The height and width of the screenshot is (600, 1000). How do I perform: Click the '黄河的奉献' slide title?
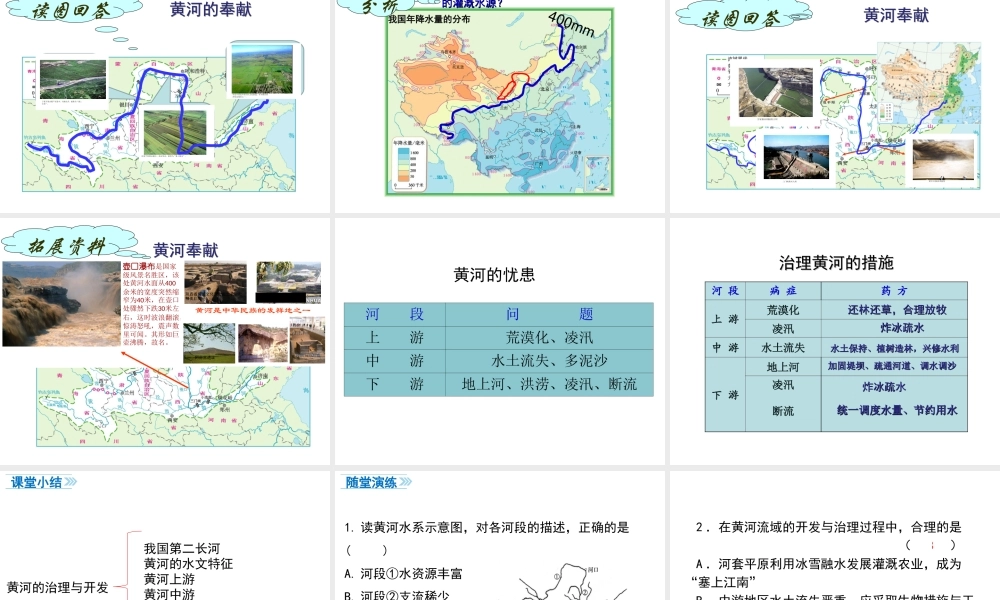(x=211, y=10)
